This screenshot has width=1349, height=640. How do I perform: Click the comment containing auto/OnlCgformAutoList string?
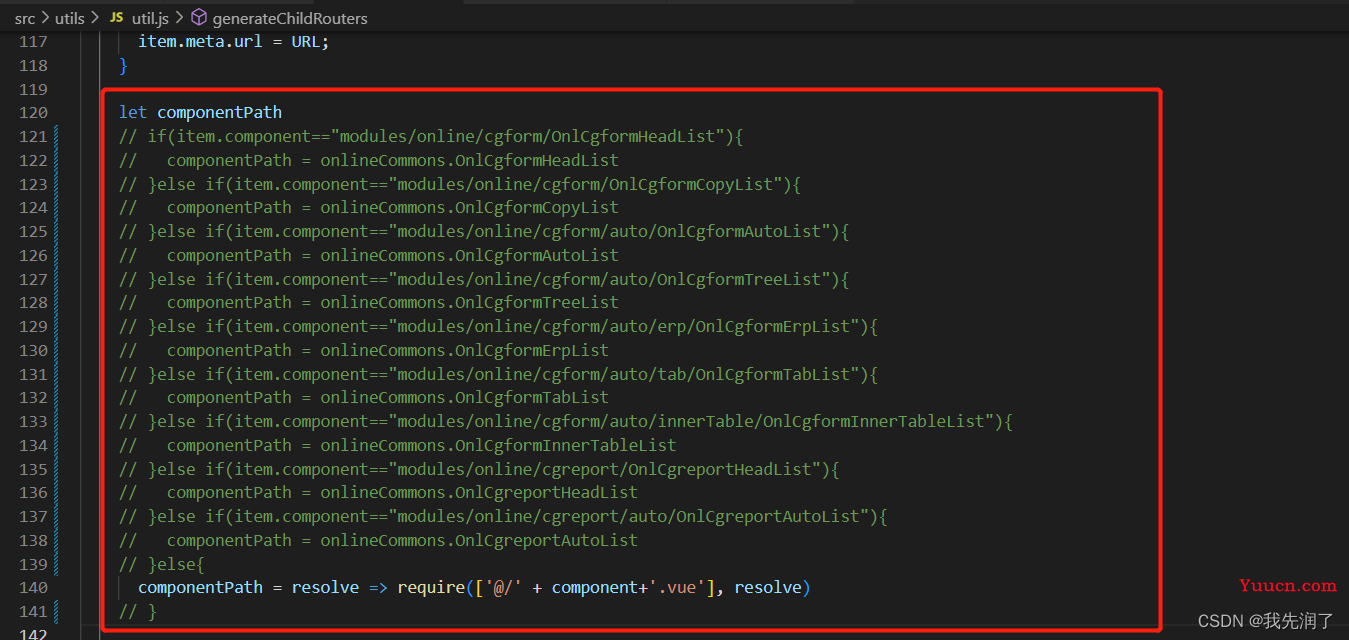tap(484, 231)
